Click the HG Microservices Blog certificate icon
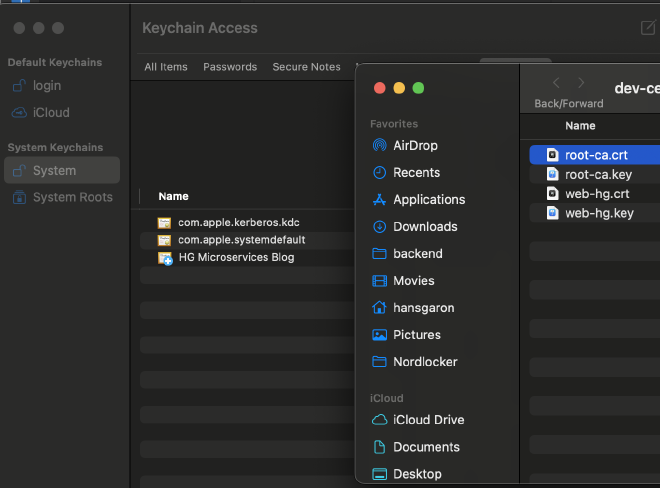 click(165, 258)
